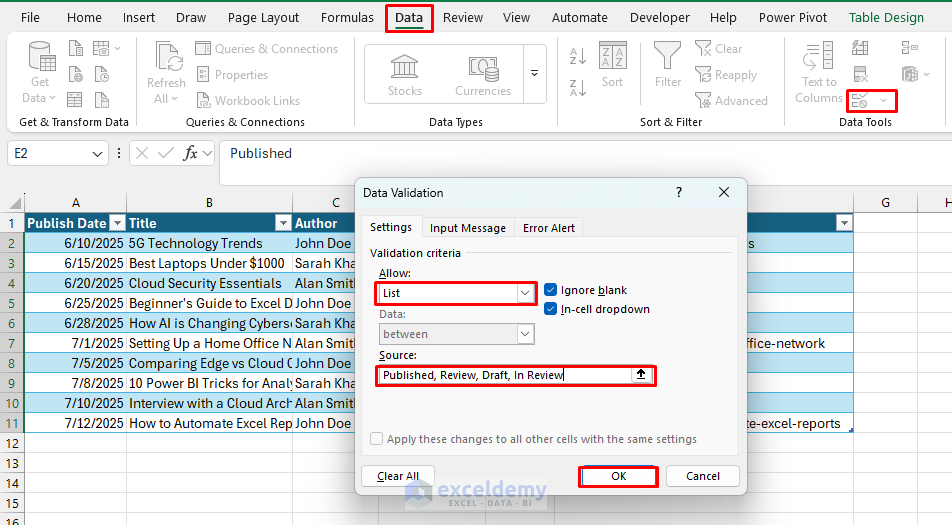Switch to the Formulas ribbon tab
Image resolution: width=952 pixels, height=525 pixels.
click(x=347, y=18)
